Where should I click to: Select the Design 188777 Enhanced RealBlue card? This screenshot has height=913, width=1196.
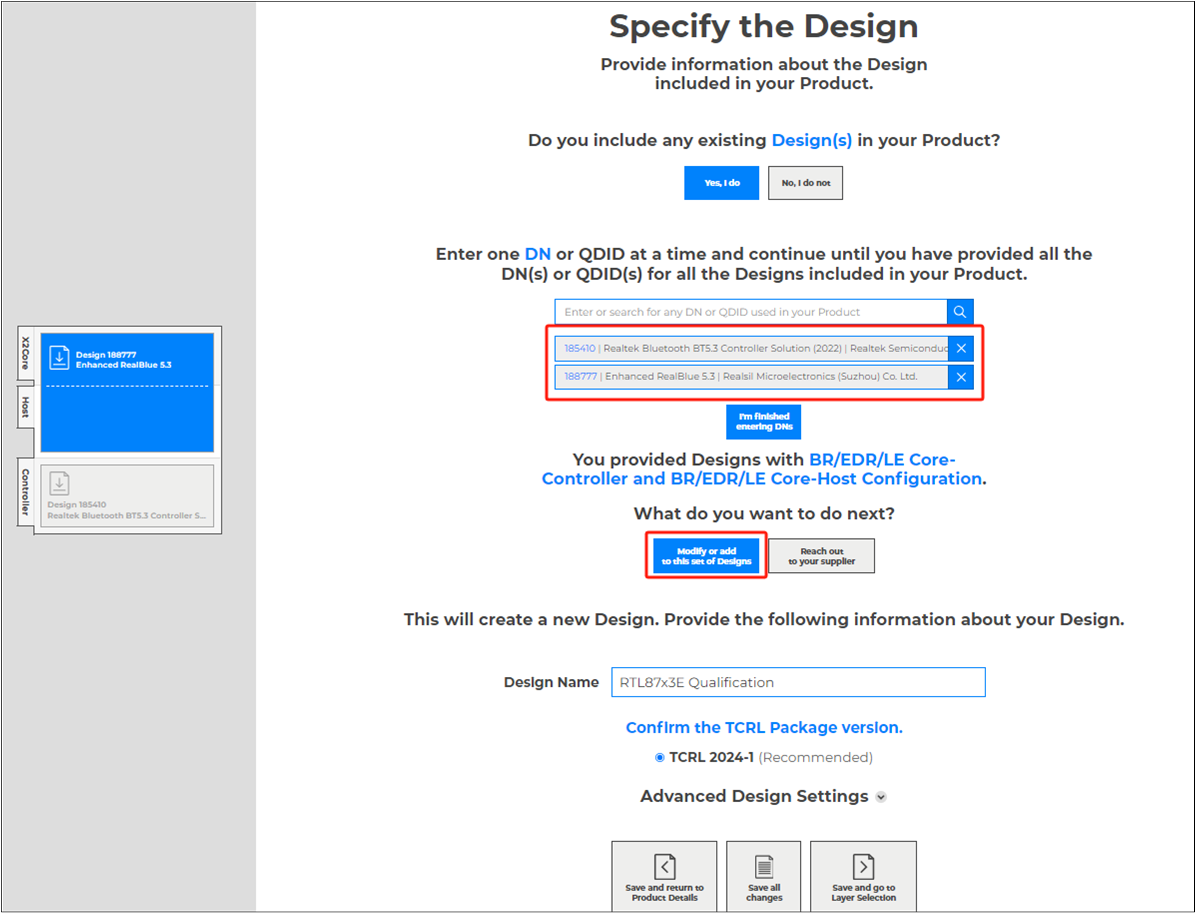[x=127, y=392]
